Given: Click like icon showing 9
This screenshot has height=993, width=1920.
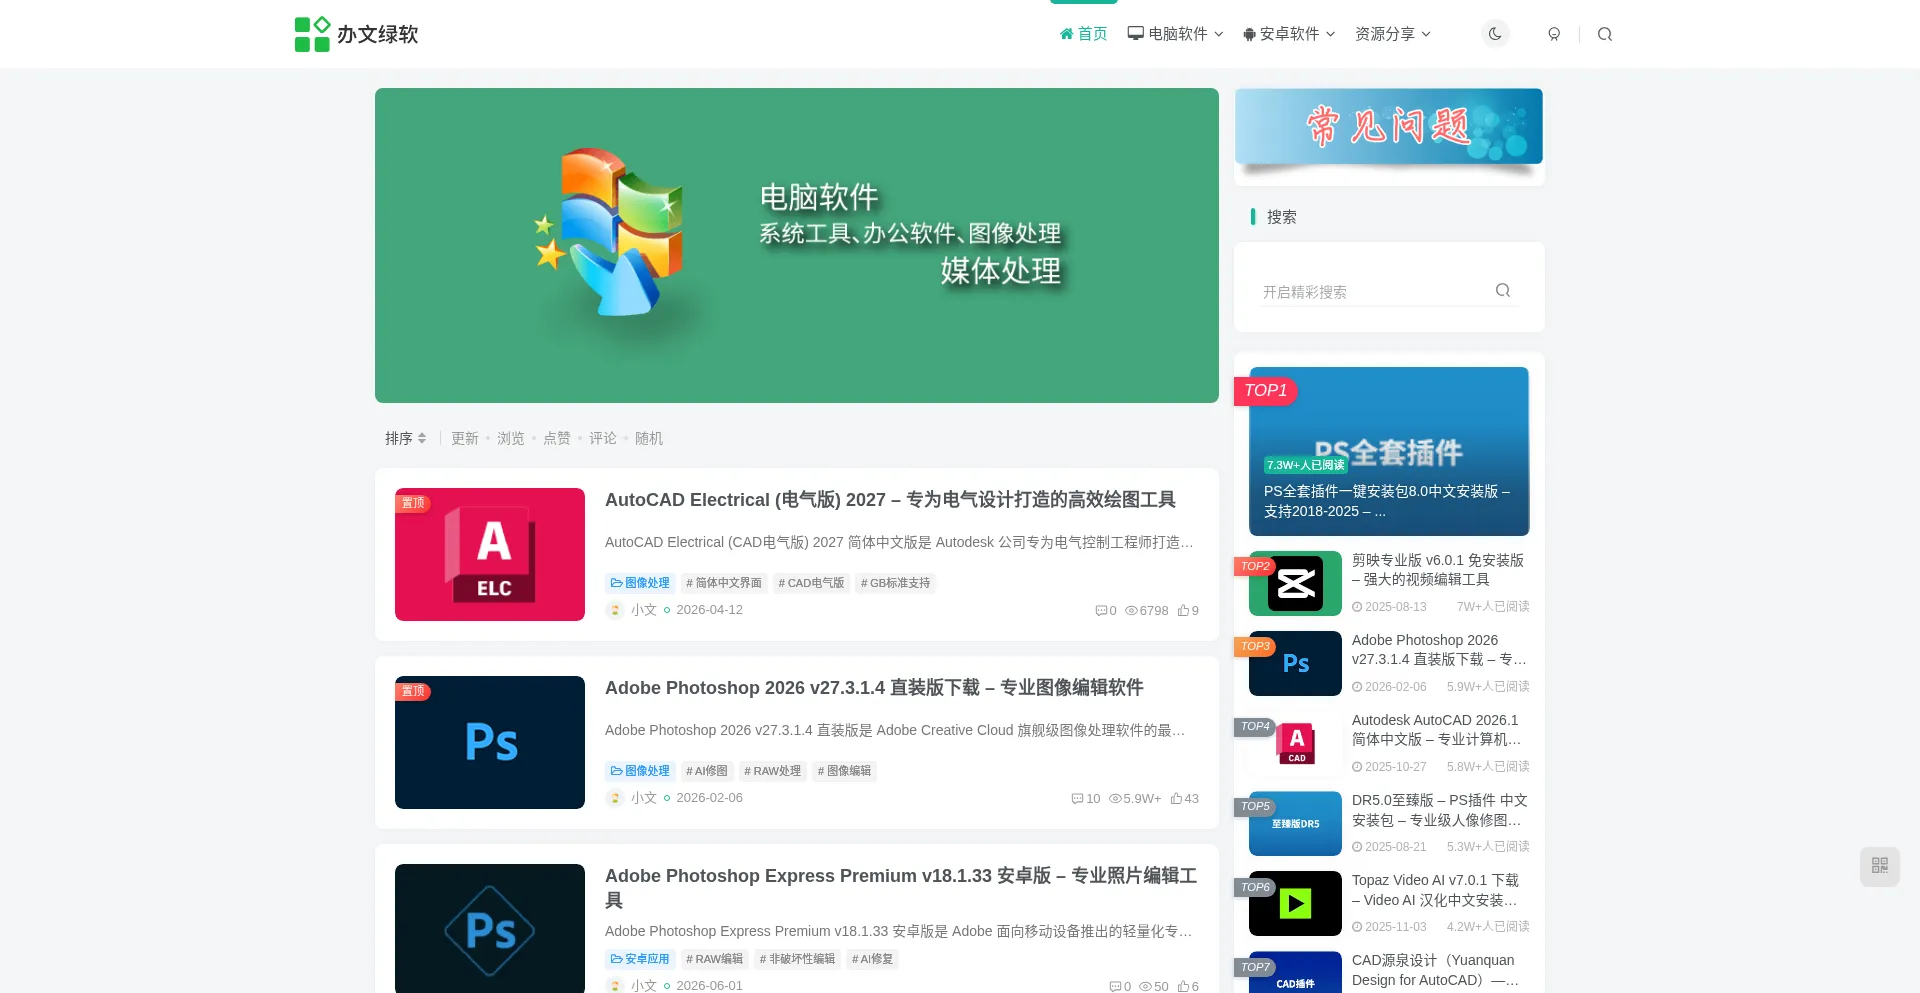Looking at the screenshot, I should (1188, 610).
